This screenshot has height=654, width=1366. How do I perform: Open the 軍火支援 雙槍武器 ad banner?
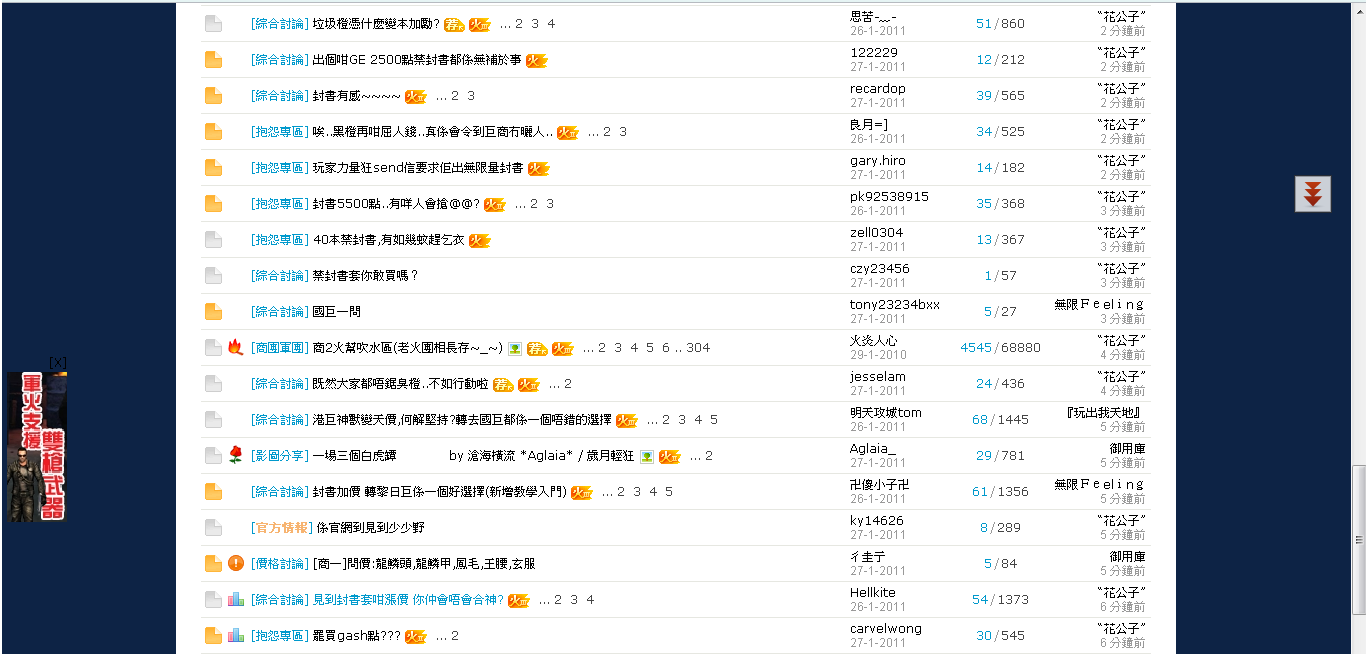37,446
